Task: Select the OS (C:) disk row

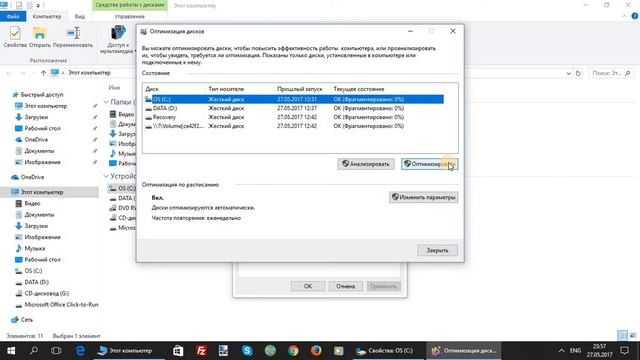Action: tap(294, 99)
